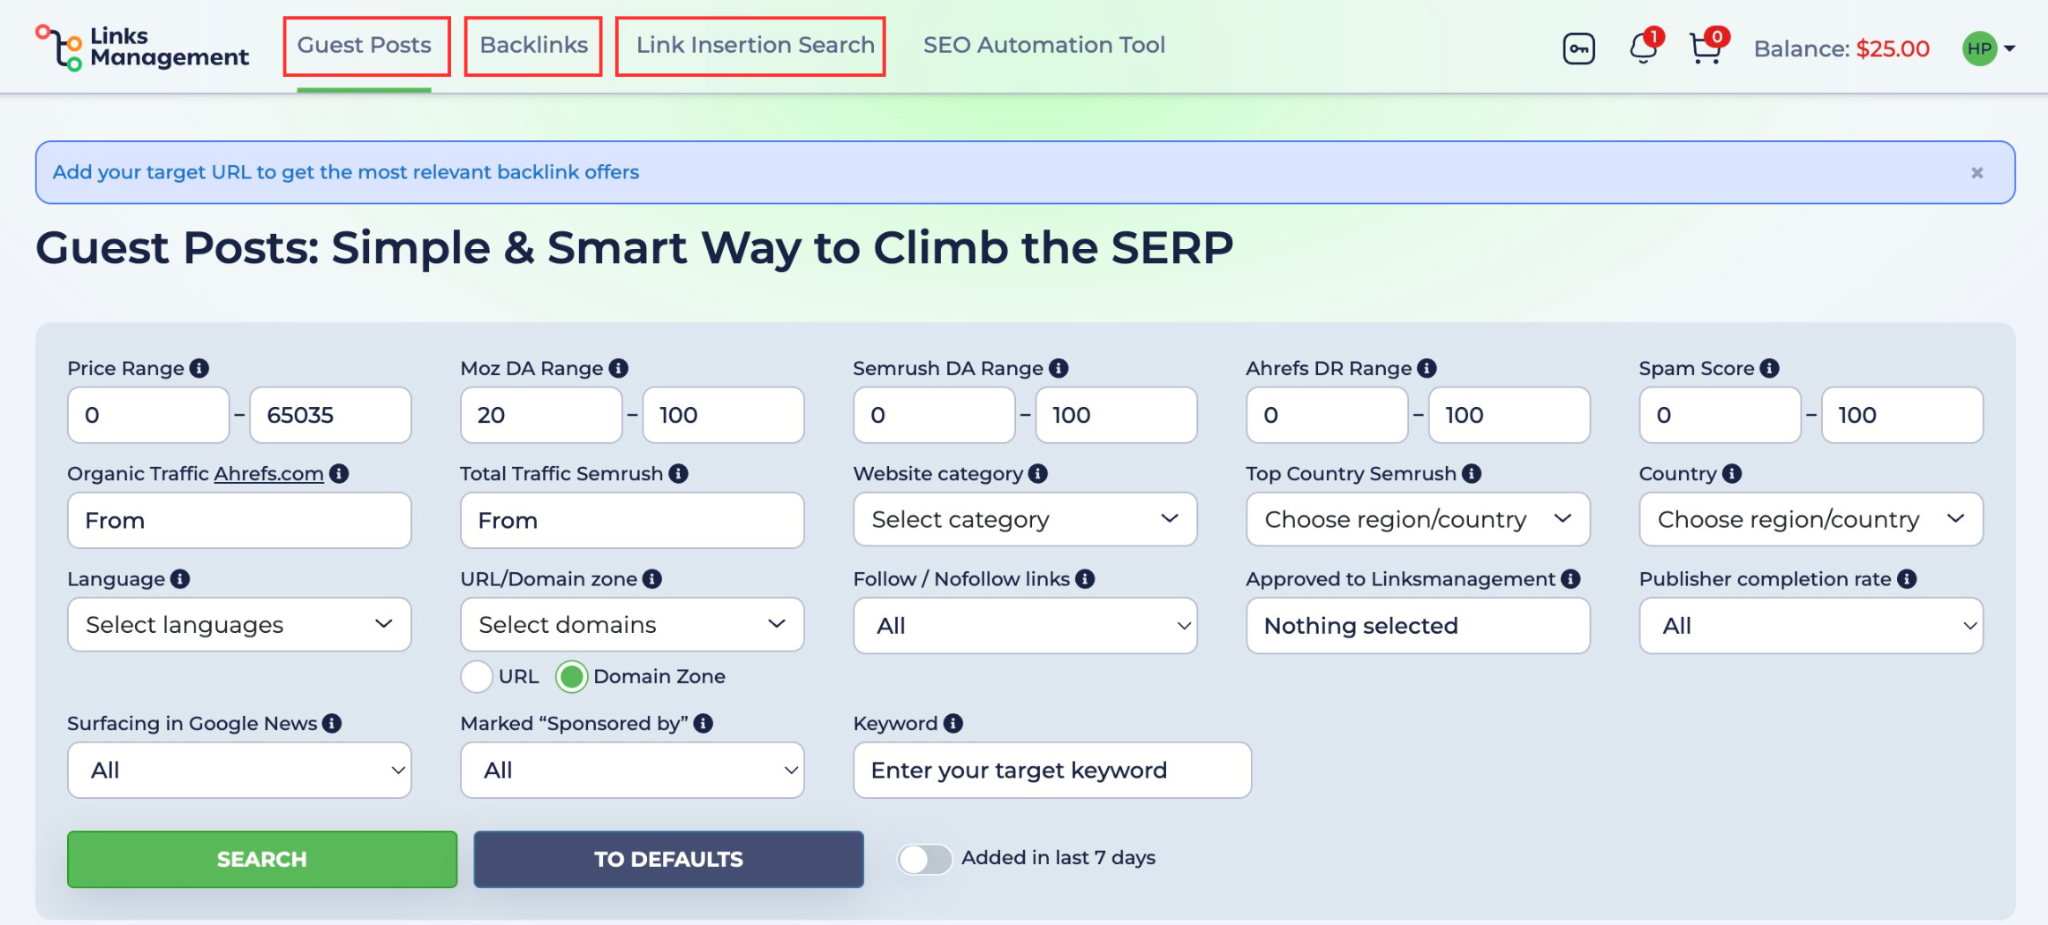Show info for Price Range

point(200,368)
